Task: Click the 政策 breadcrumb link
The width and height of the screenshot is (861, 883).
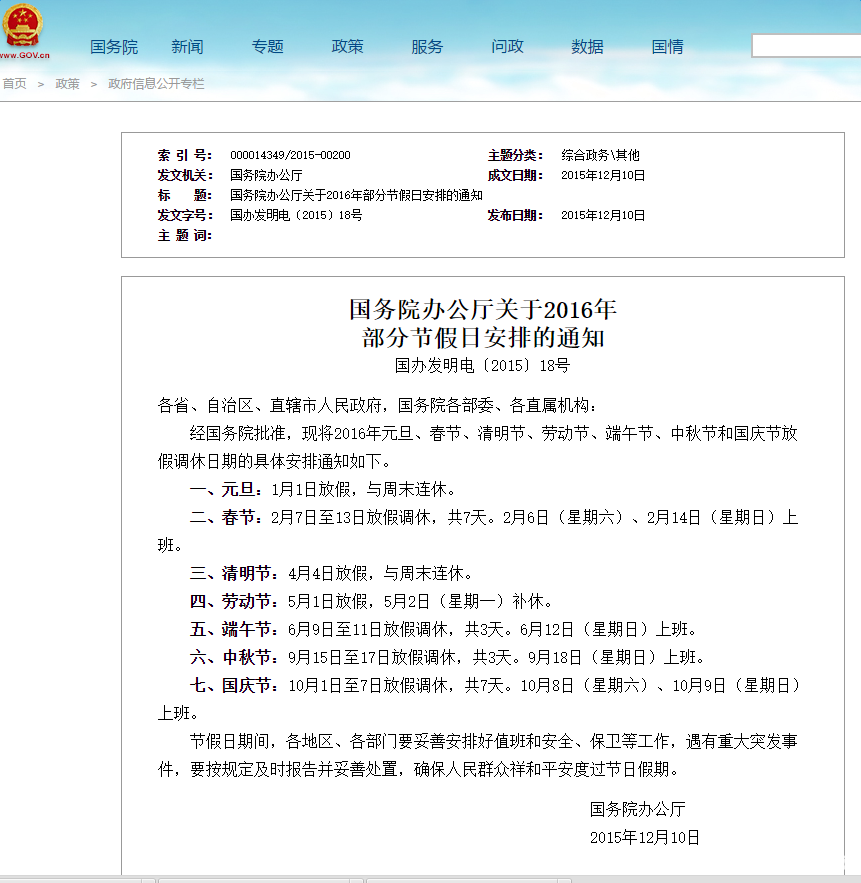Action: 67,84
